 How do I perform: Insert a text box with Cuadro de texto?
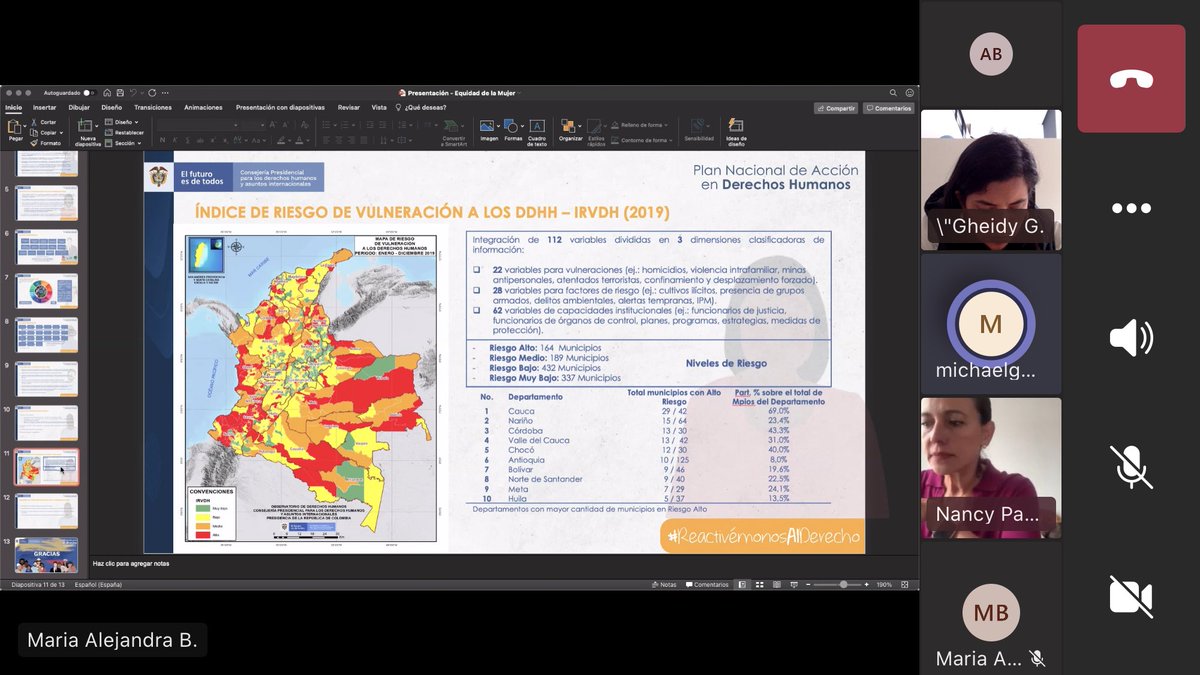pyautogui.click(x=537, y=133)
